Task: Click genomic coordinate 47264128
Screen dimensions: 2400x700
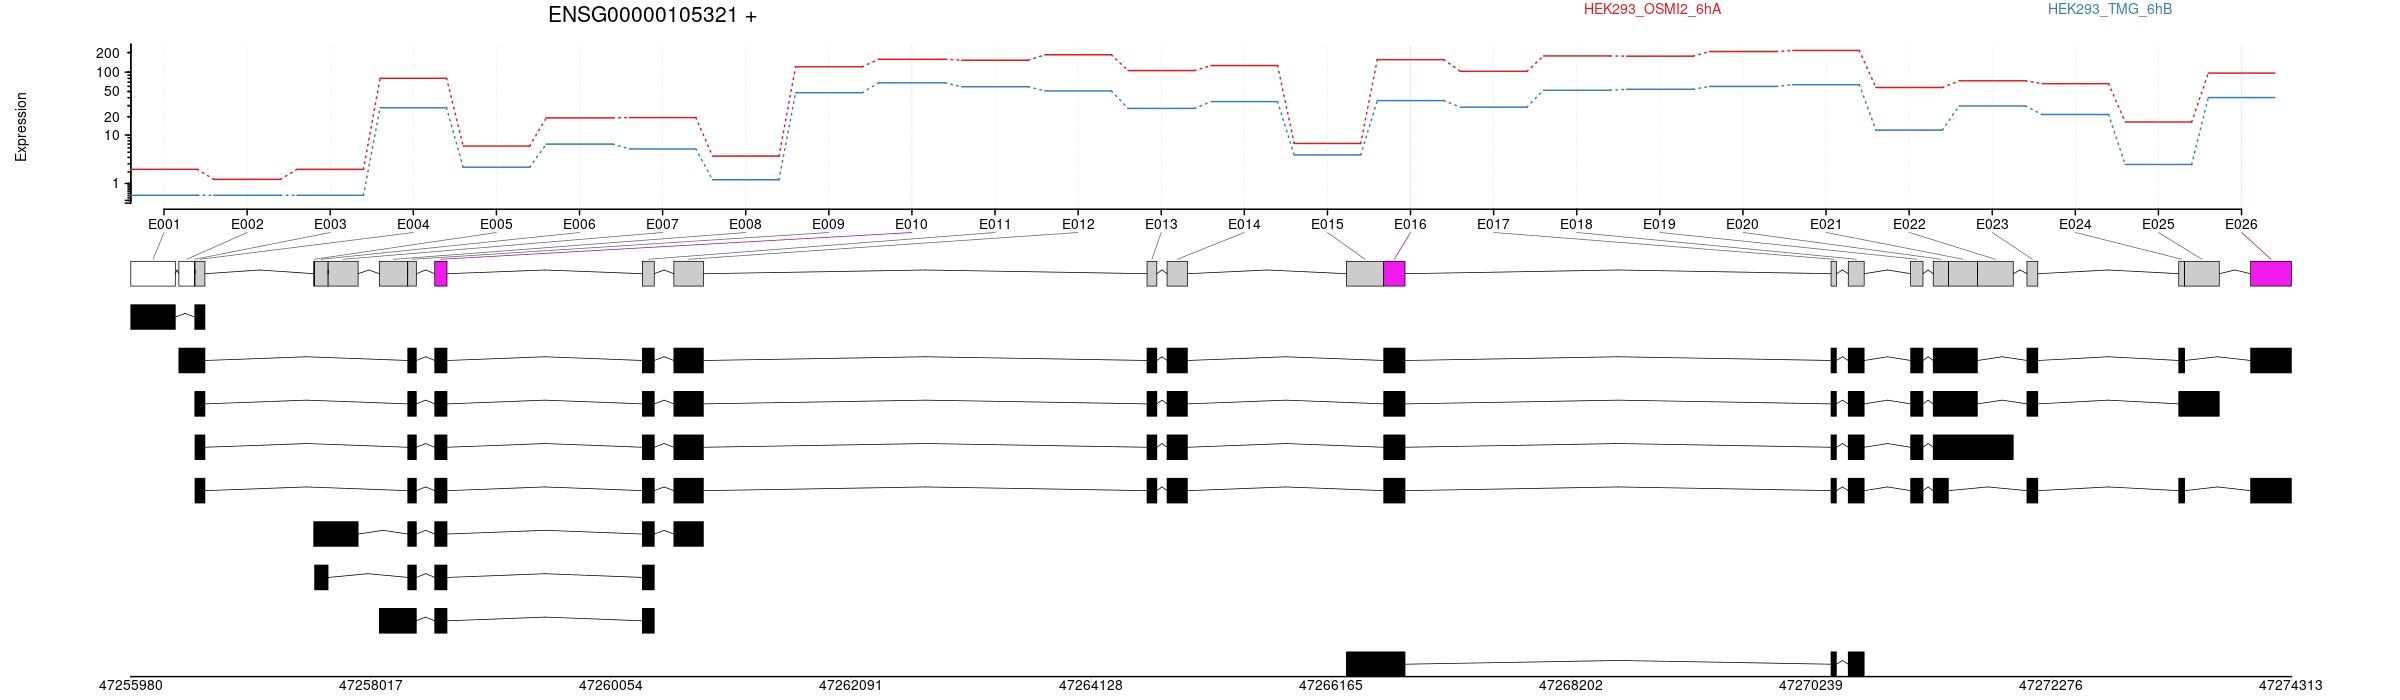Action: (1090, 686)
